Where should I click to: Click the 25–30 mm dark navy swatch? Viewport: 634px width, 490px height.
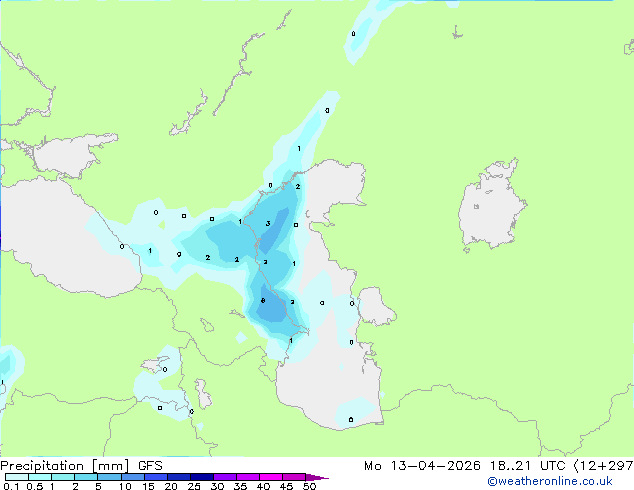click(x=201, y=477)
